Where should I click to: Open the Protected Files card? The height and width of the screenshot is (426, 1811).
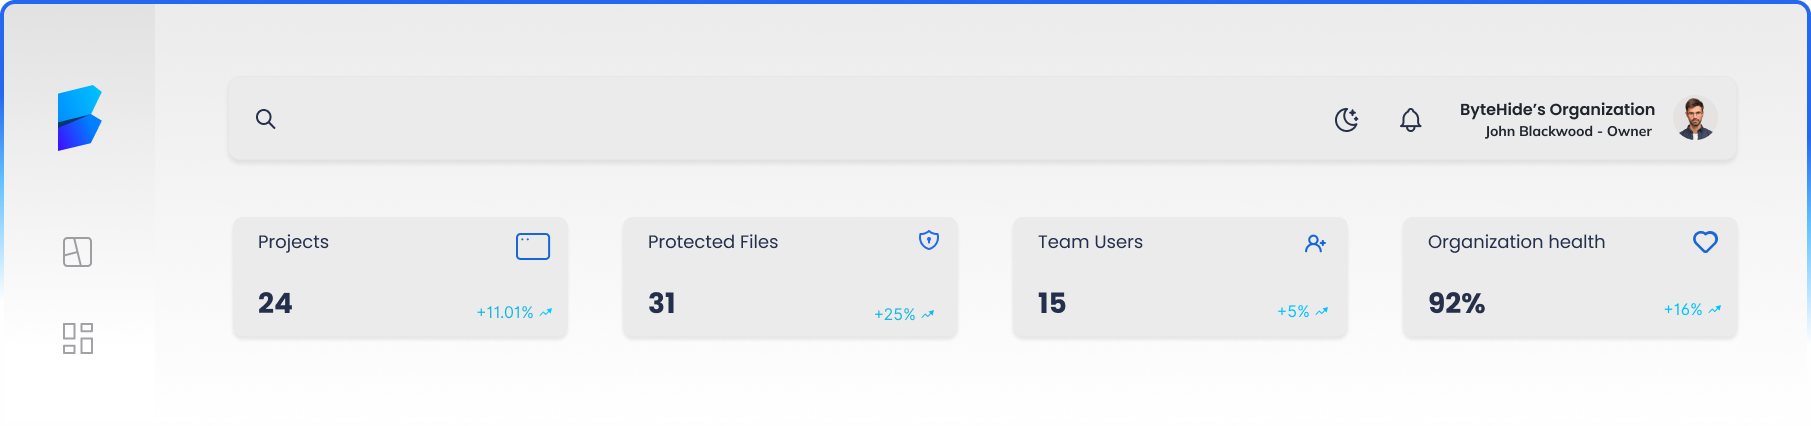point(790,278)
